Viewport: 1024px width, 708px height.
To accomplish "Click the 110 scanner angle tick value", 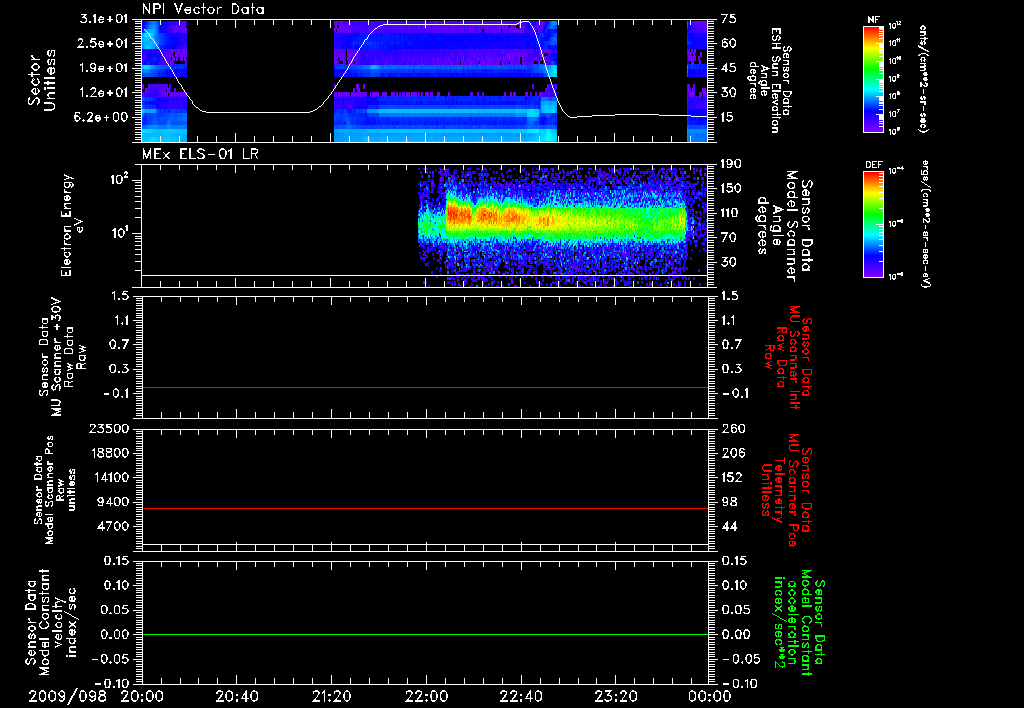I will click(x=731, y=213).
